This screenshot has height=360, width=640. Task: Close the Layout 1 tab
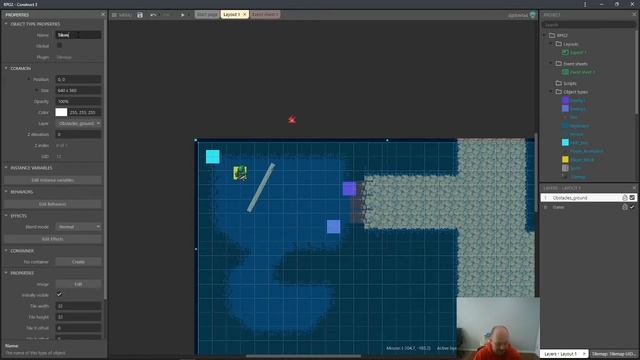click(x=245, y=14)
